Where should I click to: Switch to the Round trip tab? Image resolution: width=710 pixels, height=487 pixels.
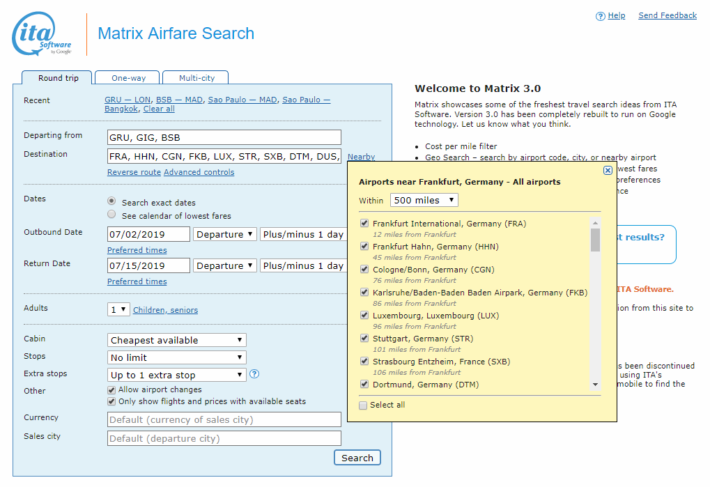[58, 78]
